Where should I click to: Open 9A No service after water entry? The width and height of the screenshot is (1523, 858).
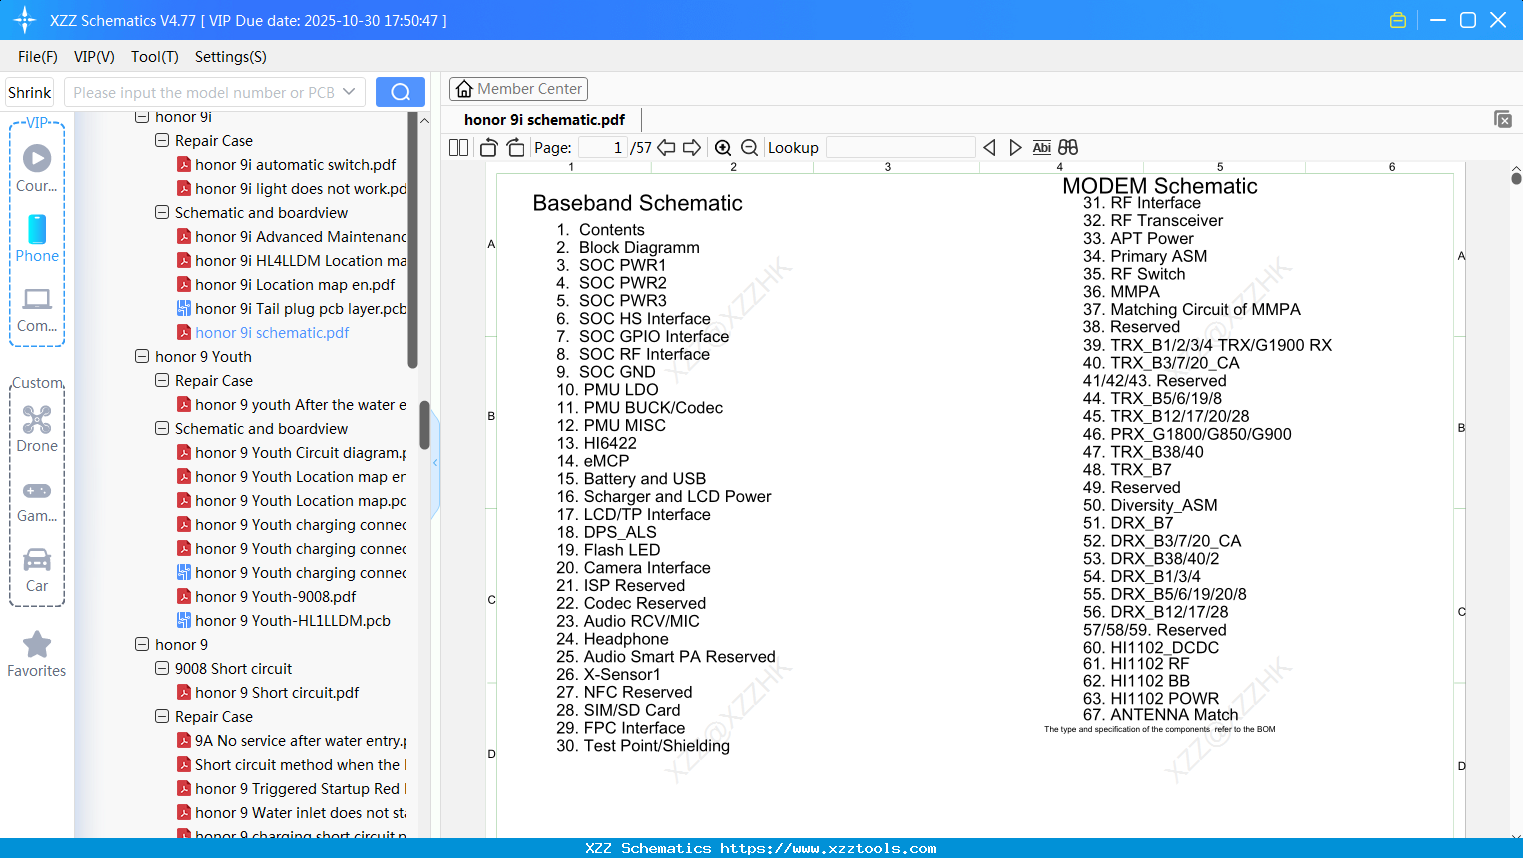coord(291,741)
